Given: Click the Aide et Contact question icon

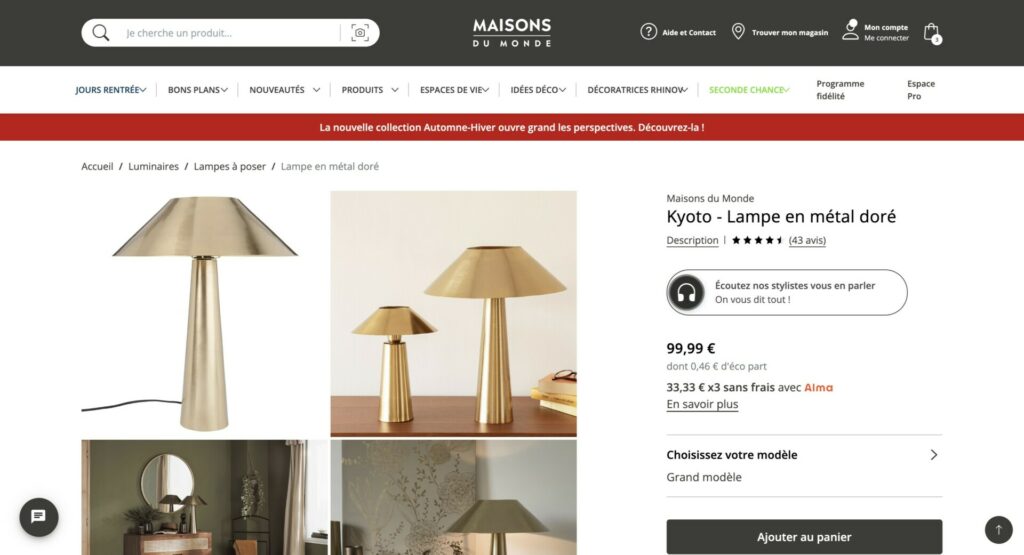Looking at the screenshot, I should point(648,31).
